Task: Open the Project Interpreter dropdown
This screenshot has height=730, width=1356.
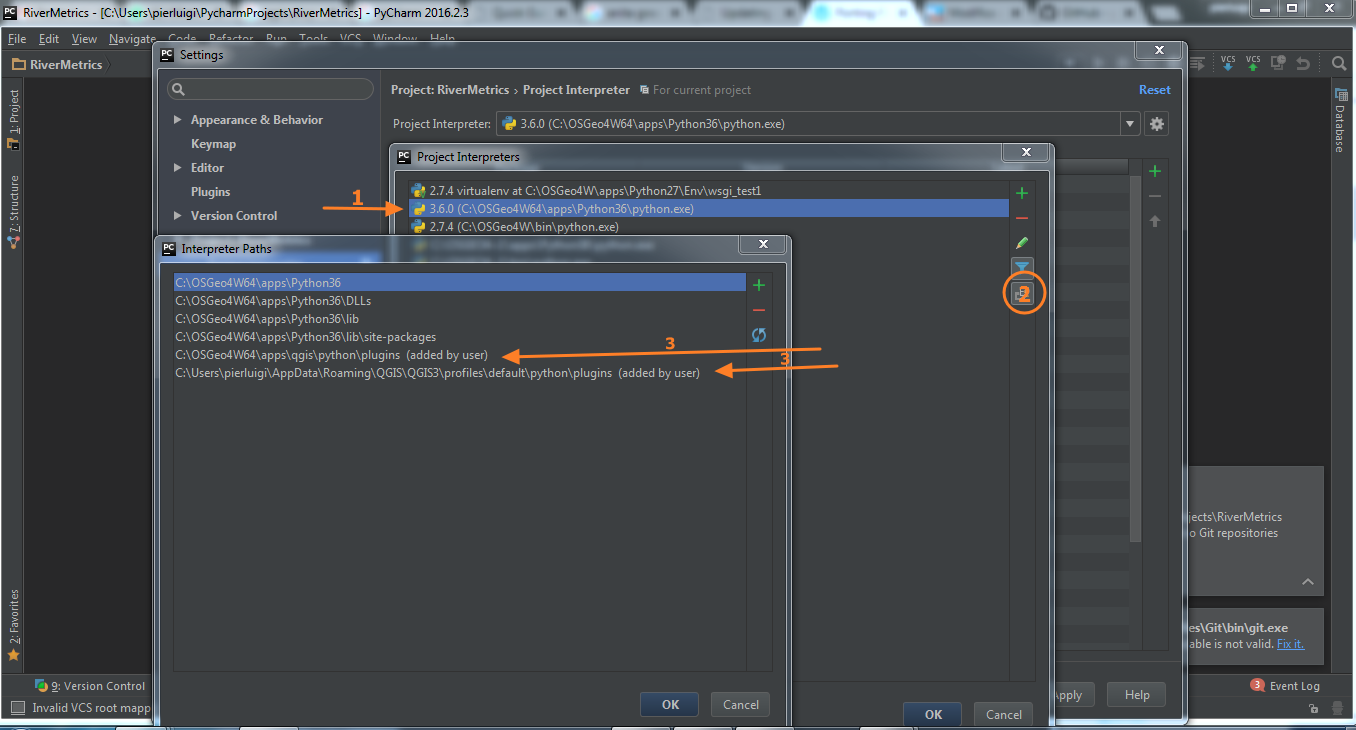Action: point(1130,124)
